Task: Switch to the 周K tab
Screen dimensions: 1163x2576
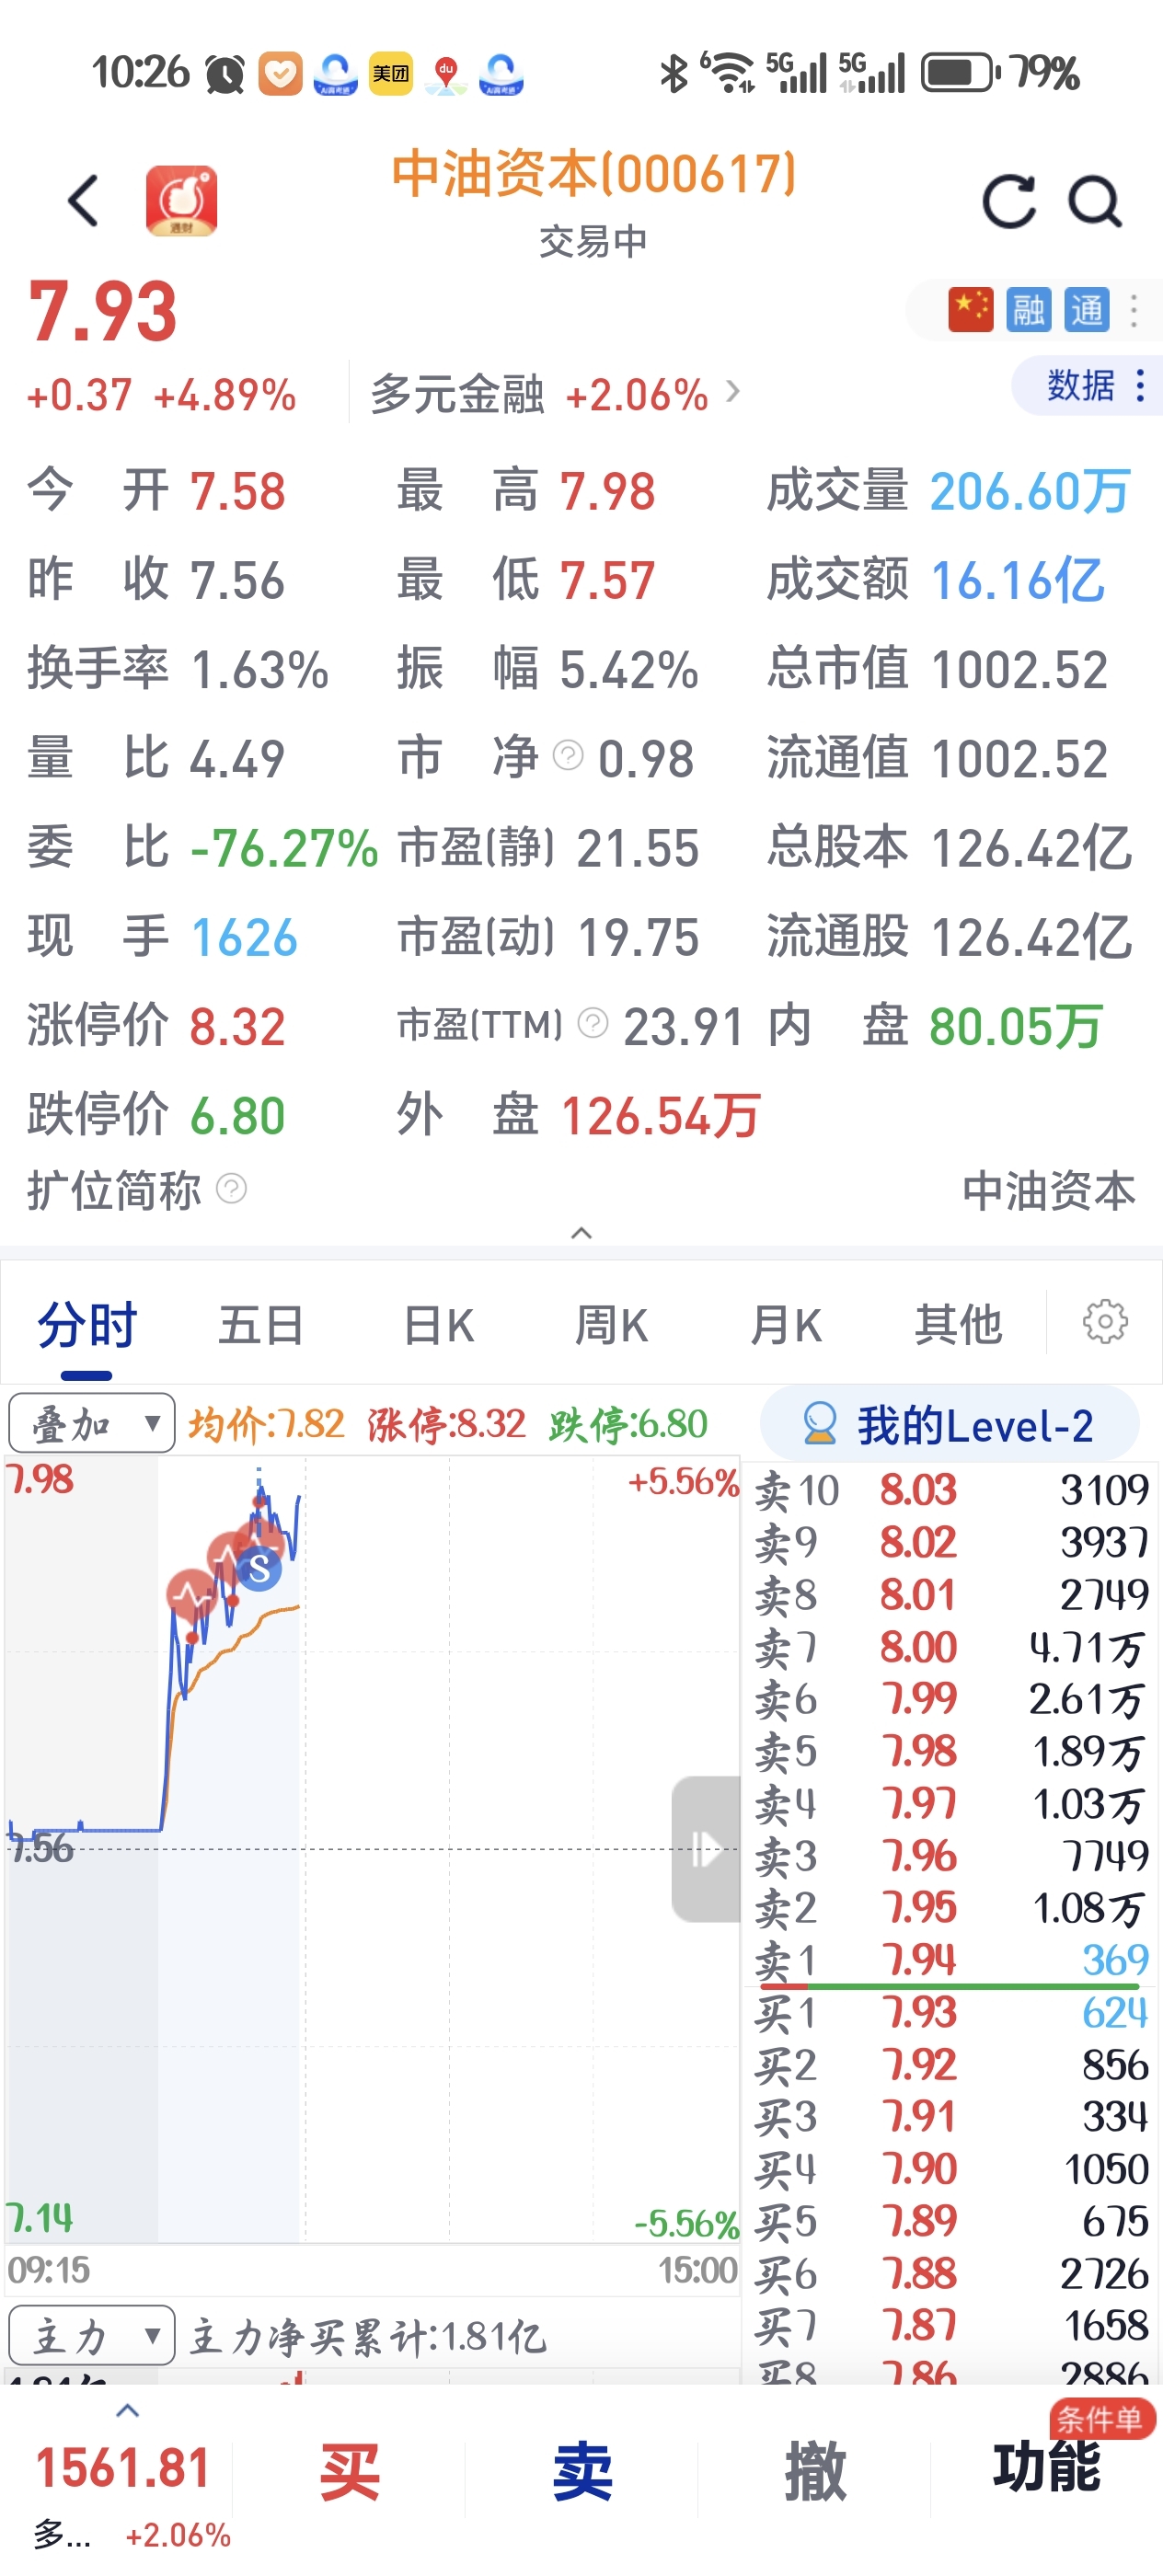Action: click(611, 1326)
